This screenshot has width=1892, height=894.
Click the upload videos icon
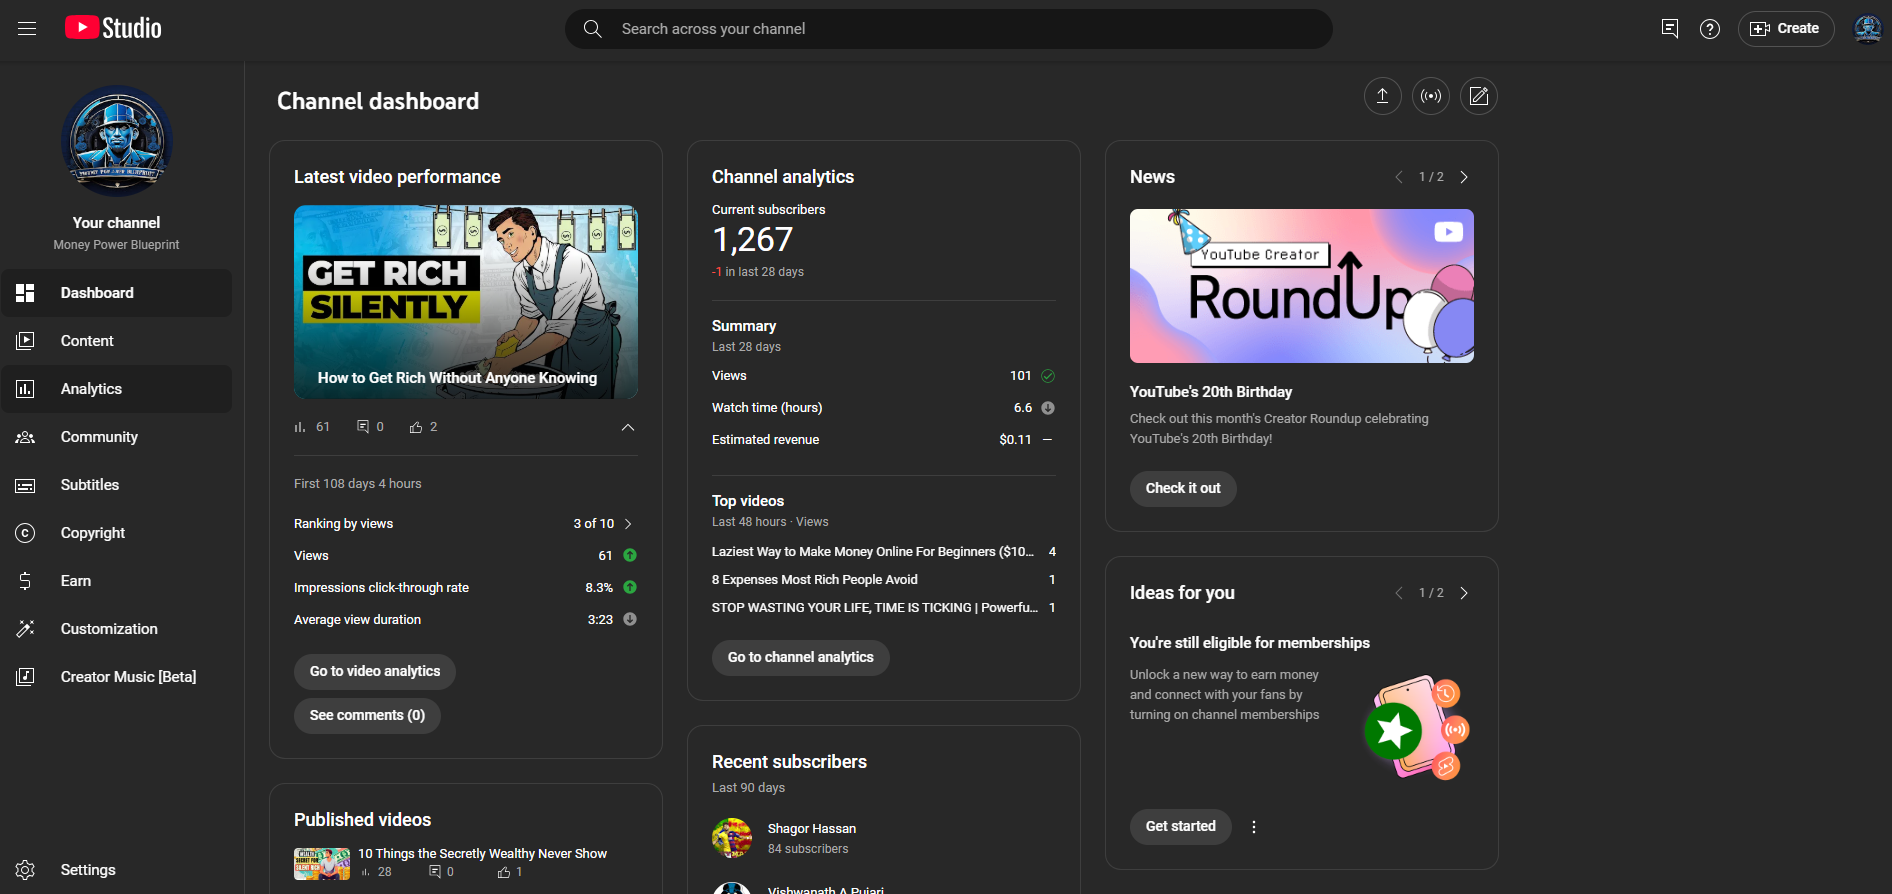[1382, 96]
